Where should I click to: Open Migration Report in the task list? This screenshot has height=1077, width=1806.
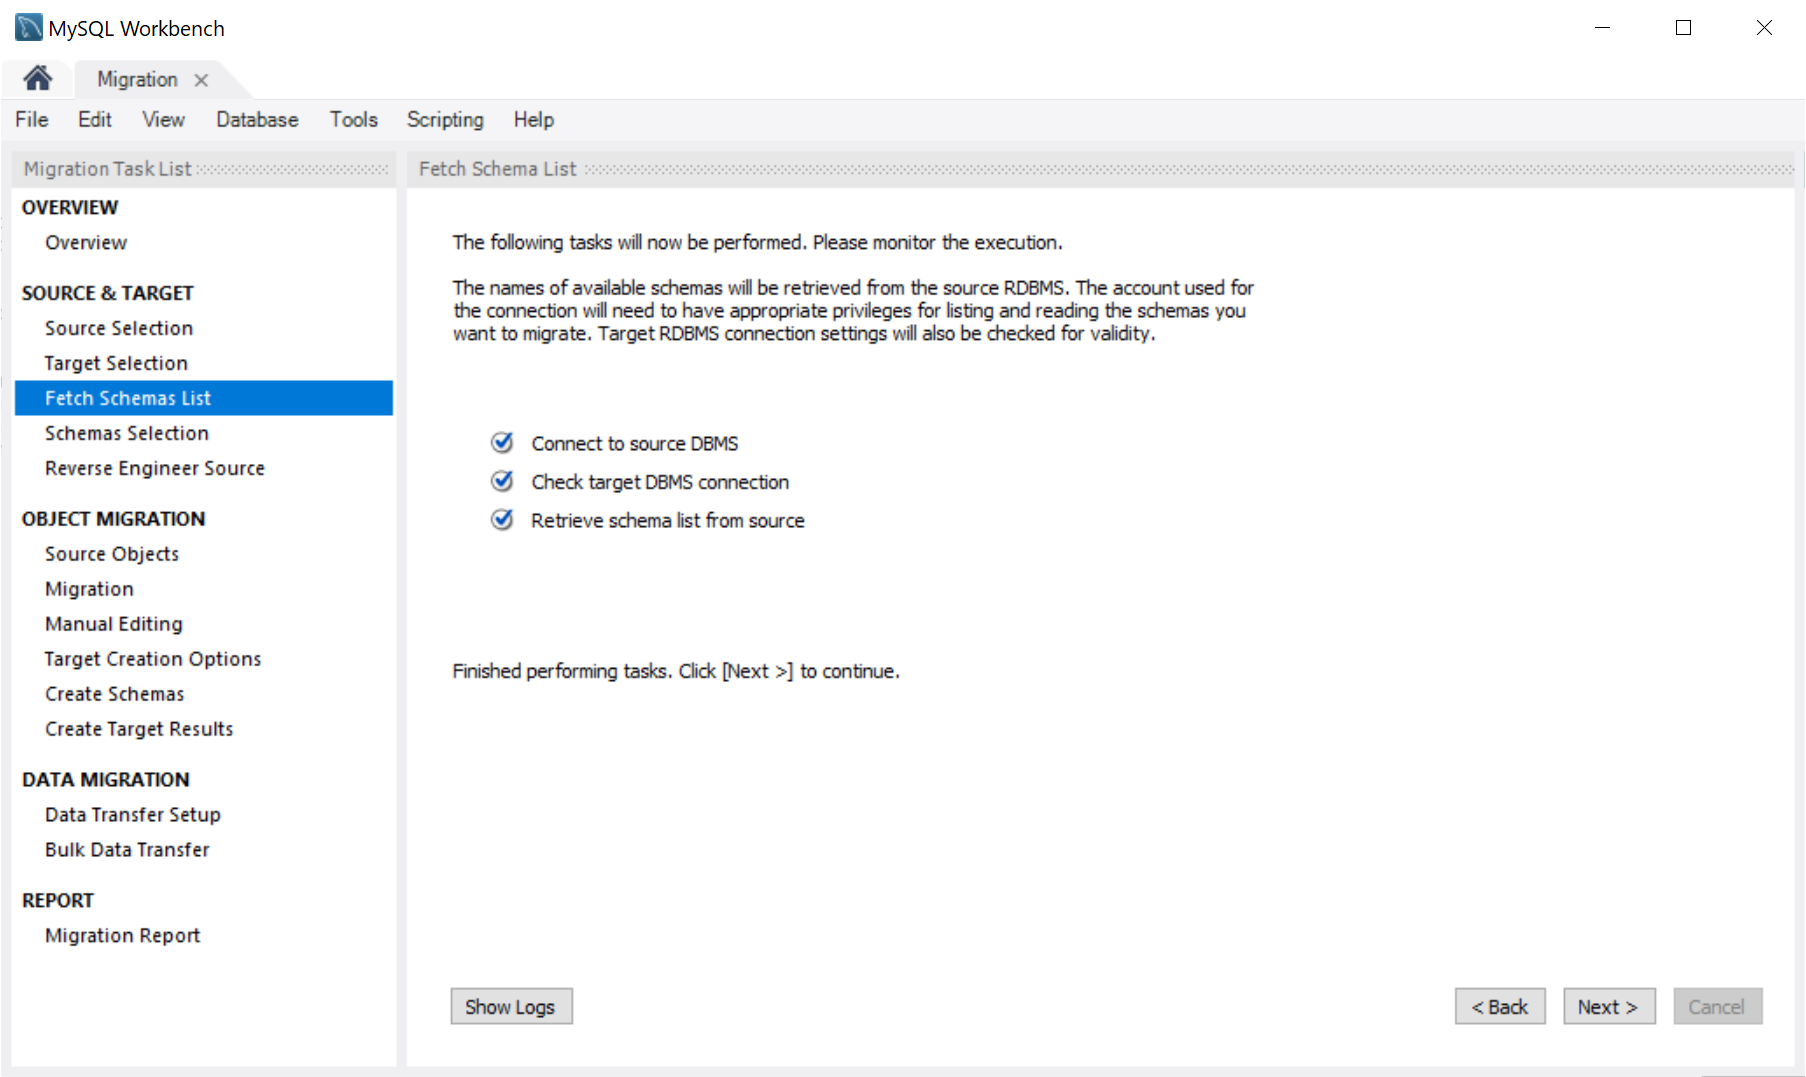click(x=123, y=936)
